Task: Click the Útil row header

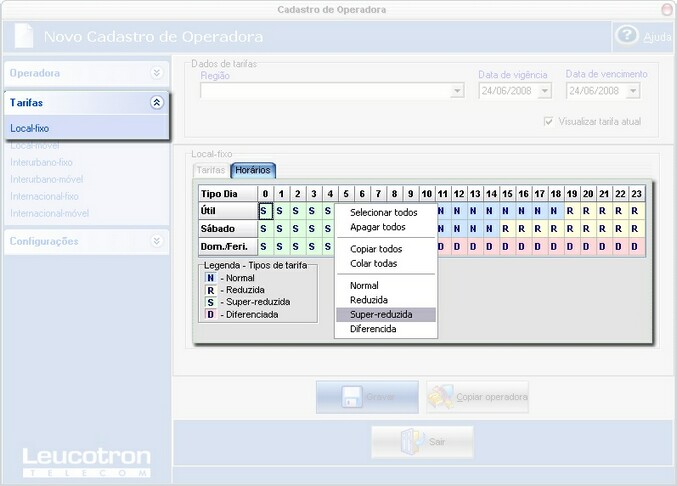Action: pyautogui.click(x=228, y=211)
